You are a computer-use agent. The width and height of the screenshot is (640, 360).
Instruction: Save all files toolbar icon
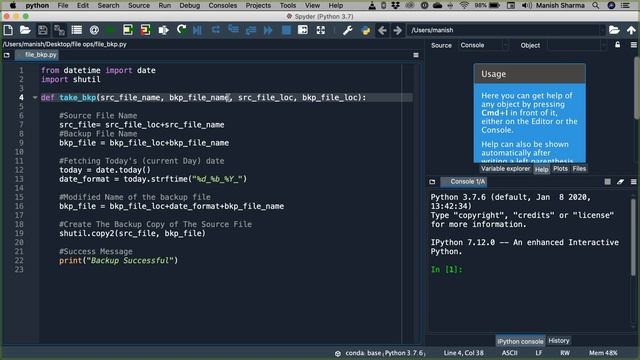click(60, 30)
